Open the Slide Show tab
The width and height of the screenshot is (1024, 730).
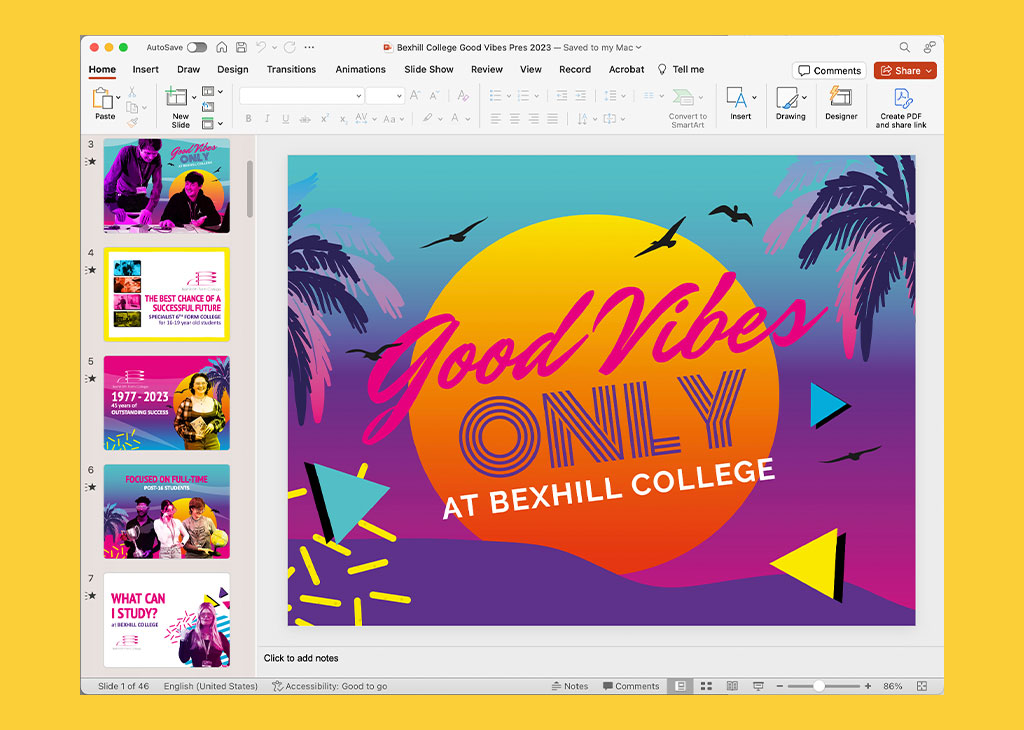click(428, 69)
